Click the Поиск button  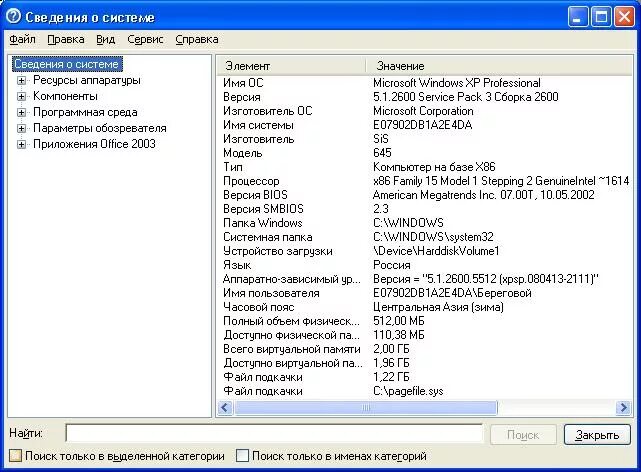(x=523, y=435)
